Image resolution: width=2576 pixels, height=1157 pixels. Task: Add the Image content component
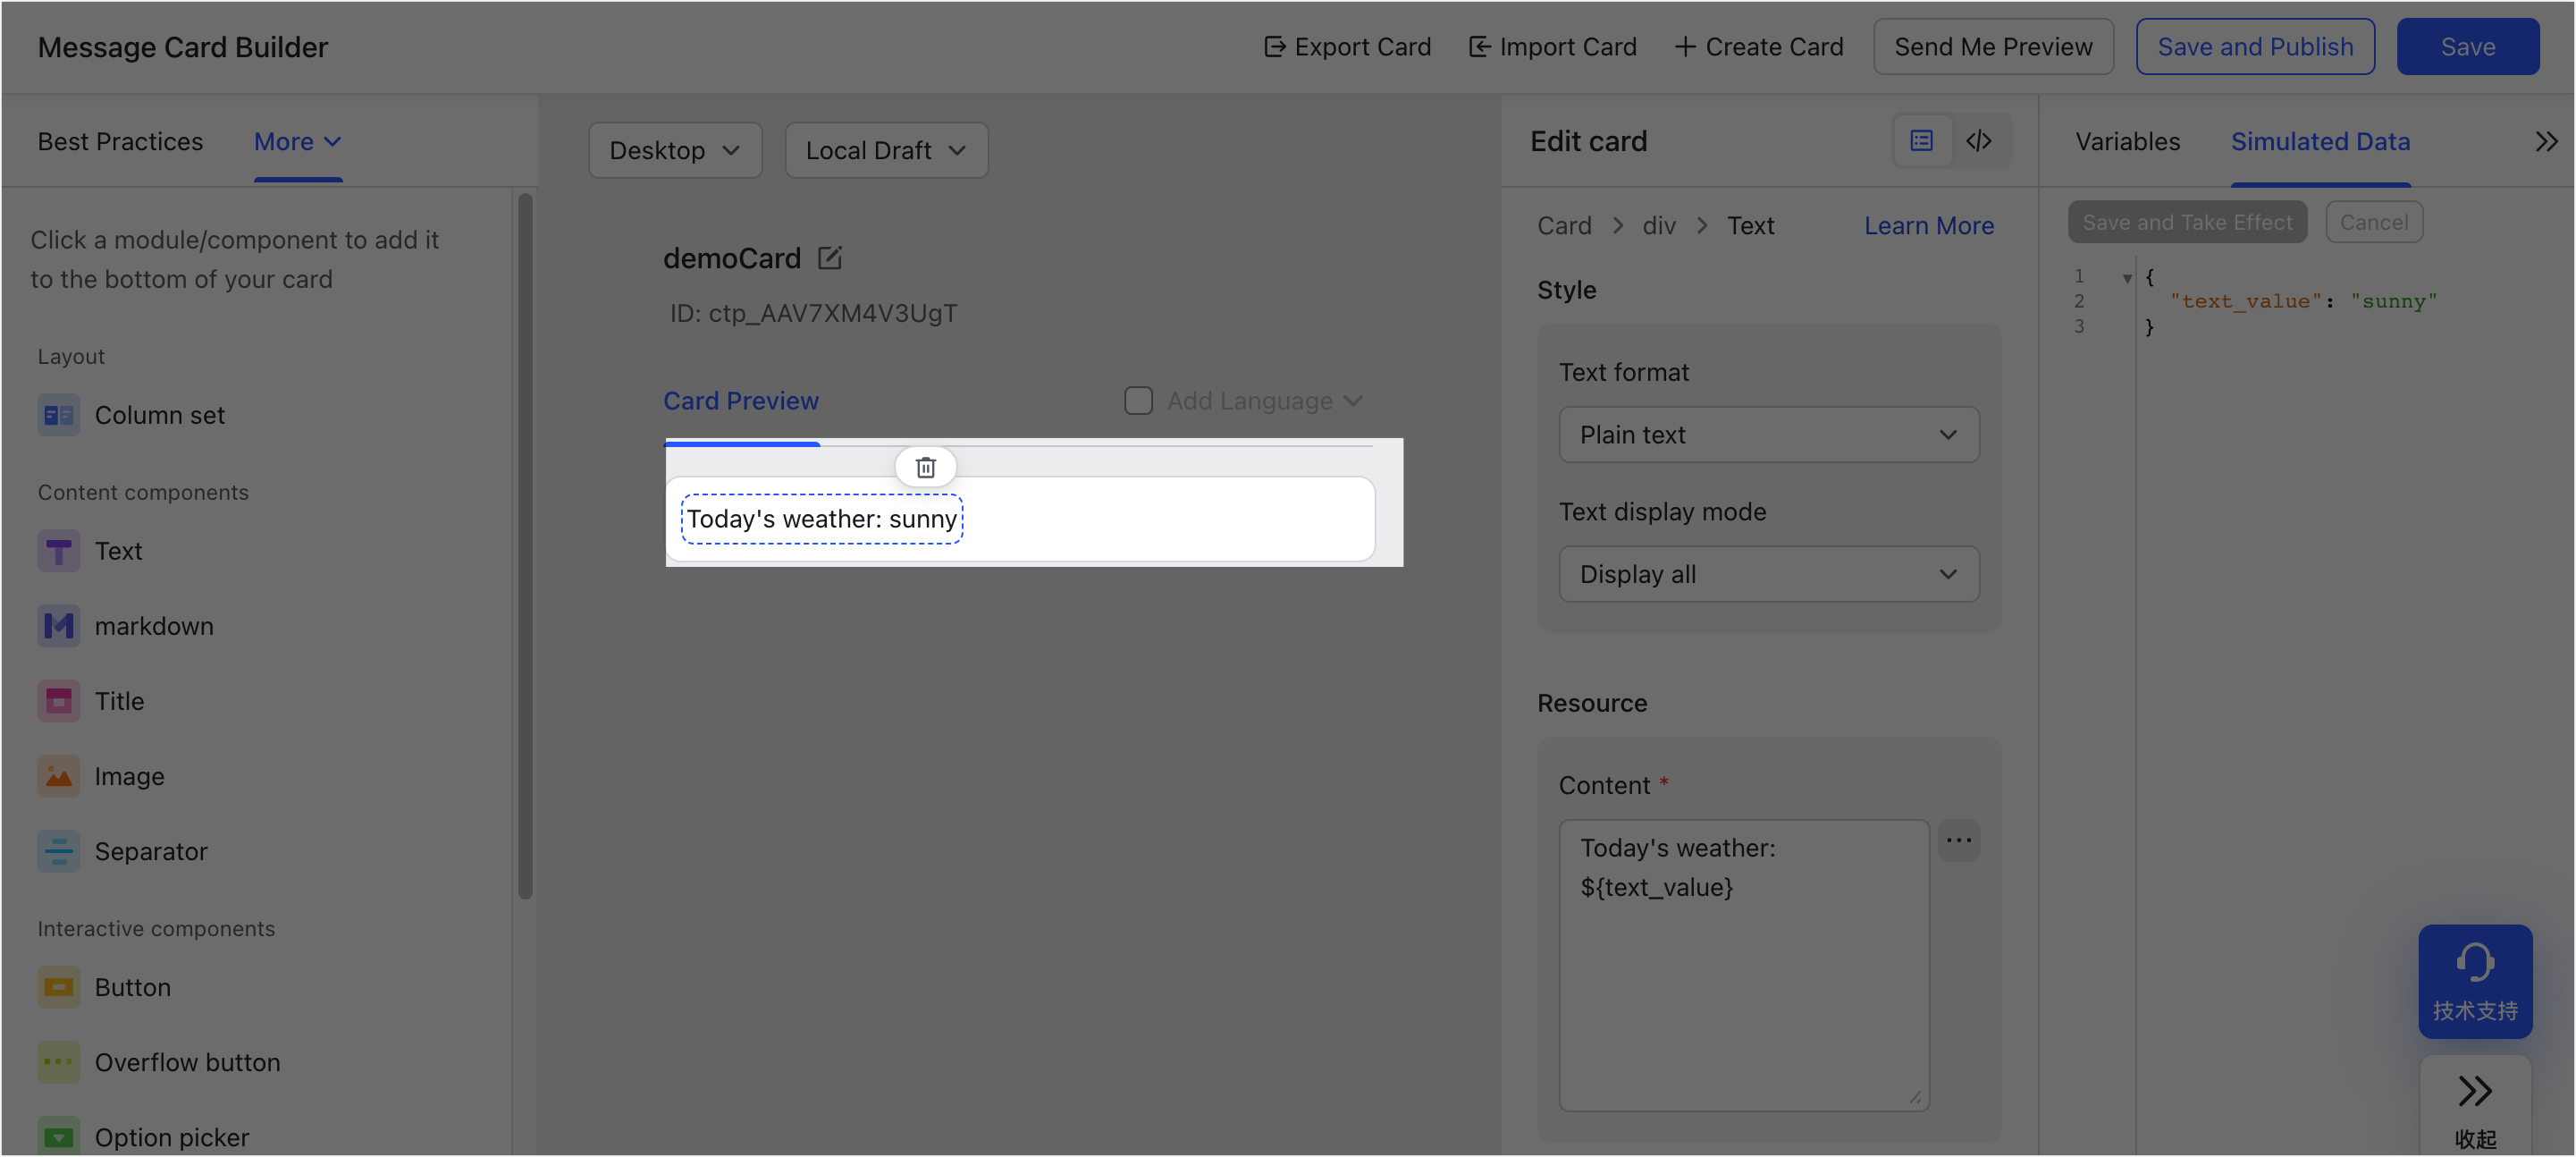coord(101,776)
